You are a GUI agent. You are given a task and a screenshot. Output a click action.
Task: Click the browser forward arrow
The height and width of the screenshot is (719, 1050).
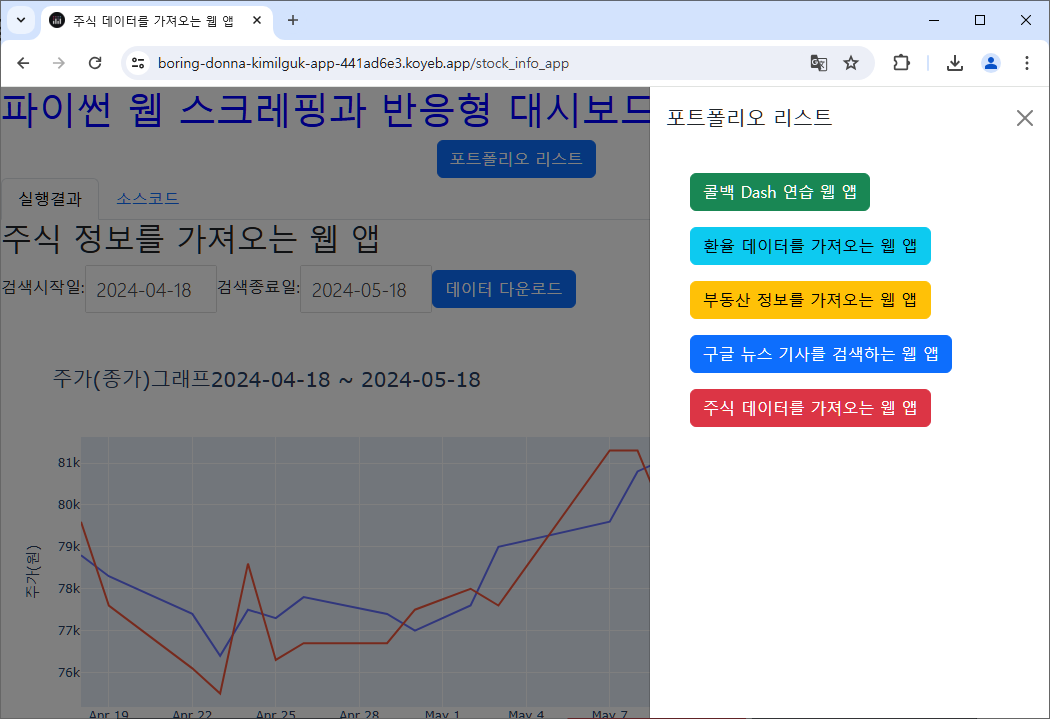[59, 63]
